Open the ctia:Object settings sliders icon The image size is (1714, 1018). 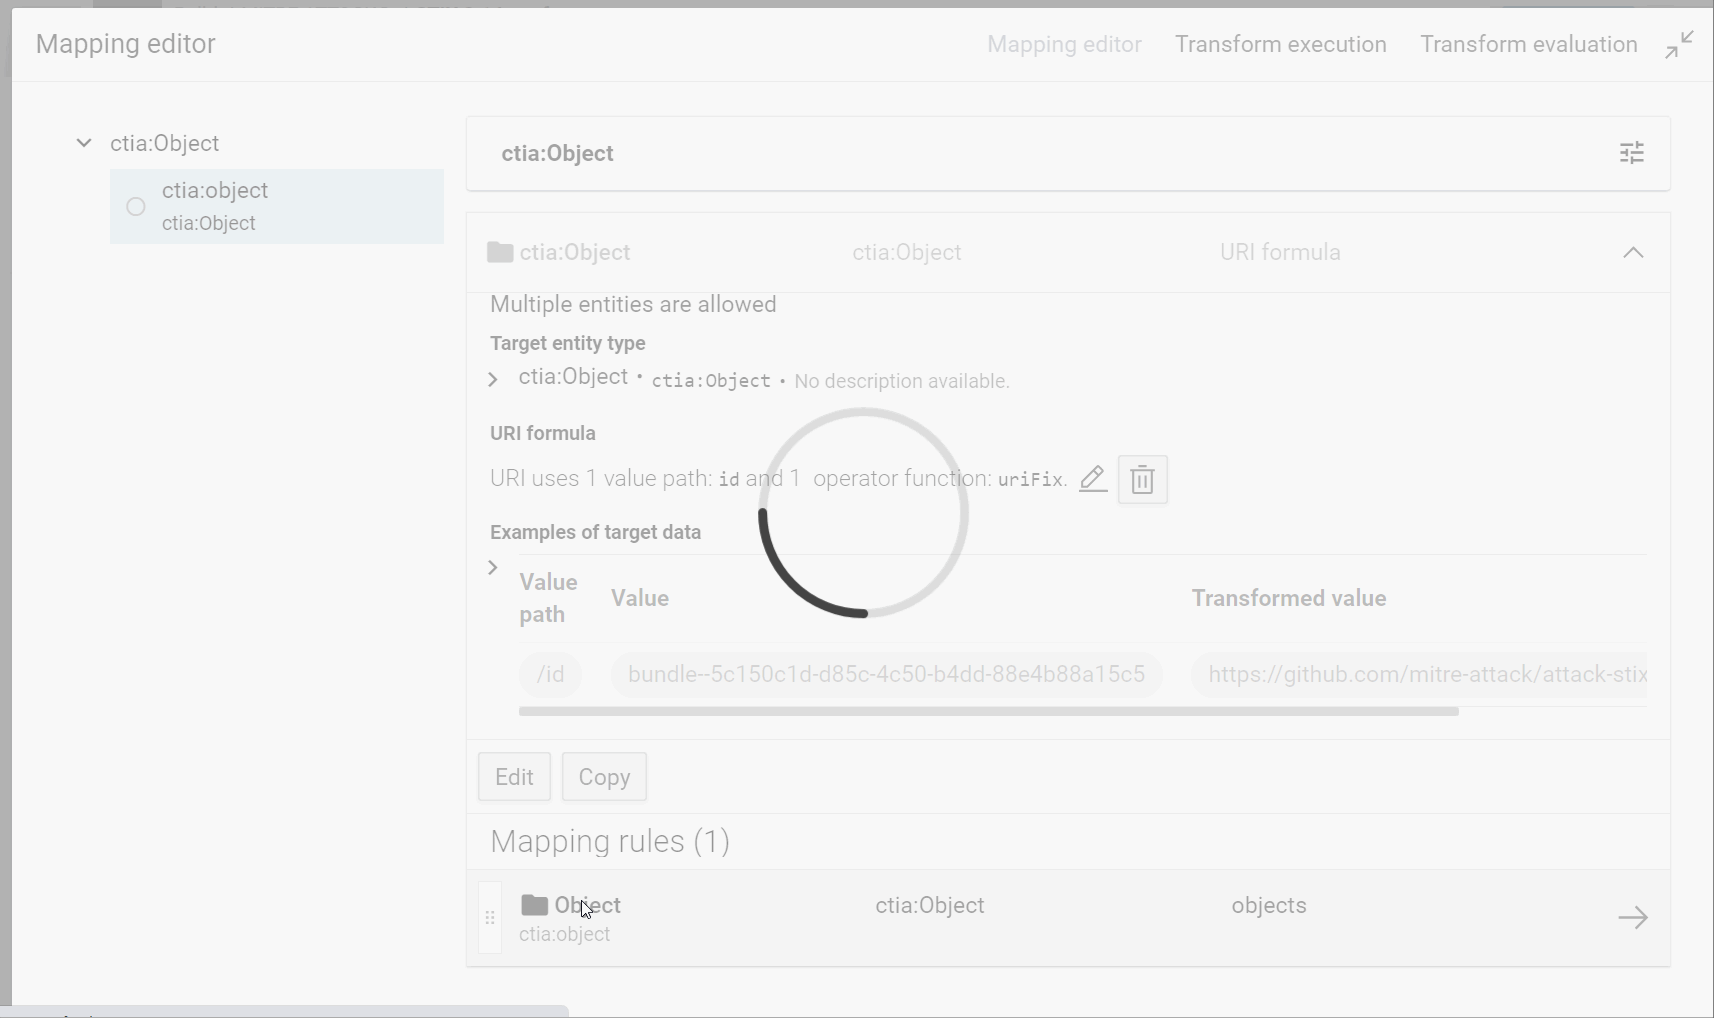(1631, 153)
